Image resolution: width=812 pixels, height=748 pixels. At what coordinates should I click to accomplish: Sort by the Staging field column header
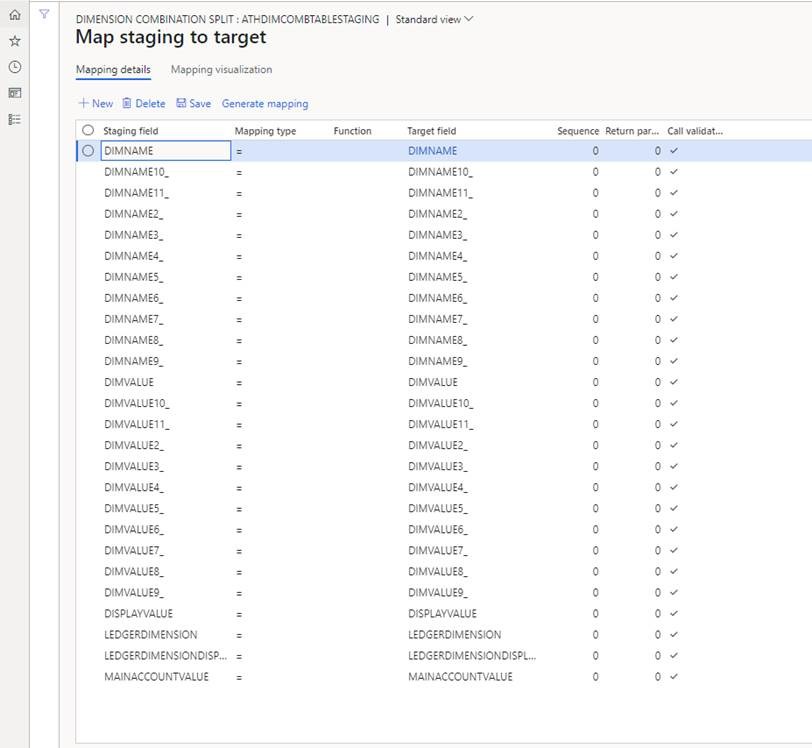[x=131, y=131]
